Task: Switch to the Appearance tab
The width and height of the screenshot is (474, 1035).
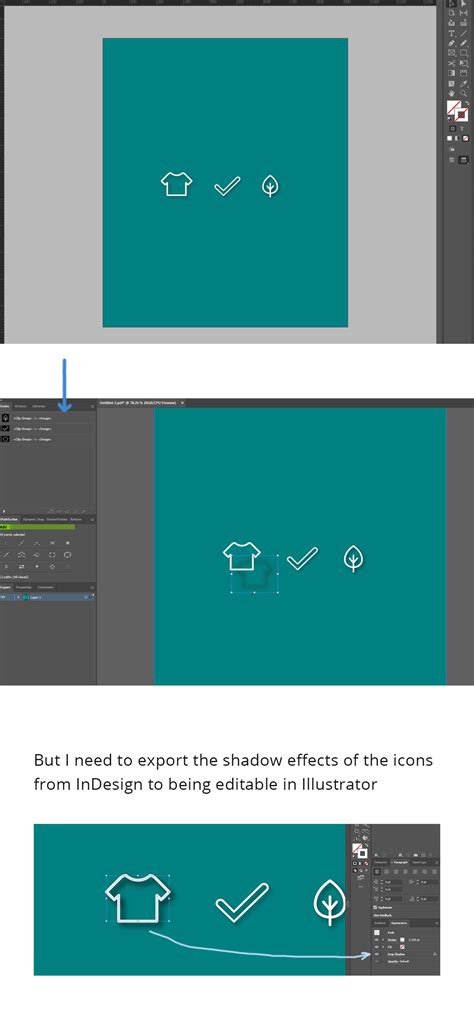Action: [399, 923]
